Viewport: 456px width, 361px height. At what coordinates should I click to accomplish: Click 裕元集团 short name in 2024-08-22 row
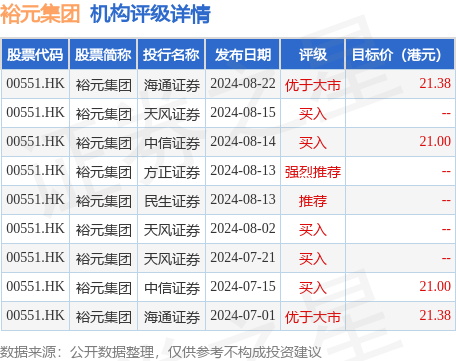click(104, 85)
